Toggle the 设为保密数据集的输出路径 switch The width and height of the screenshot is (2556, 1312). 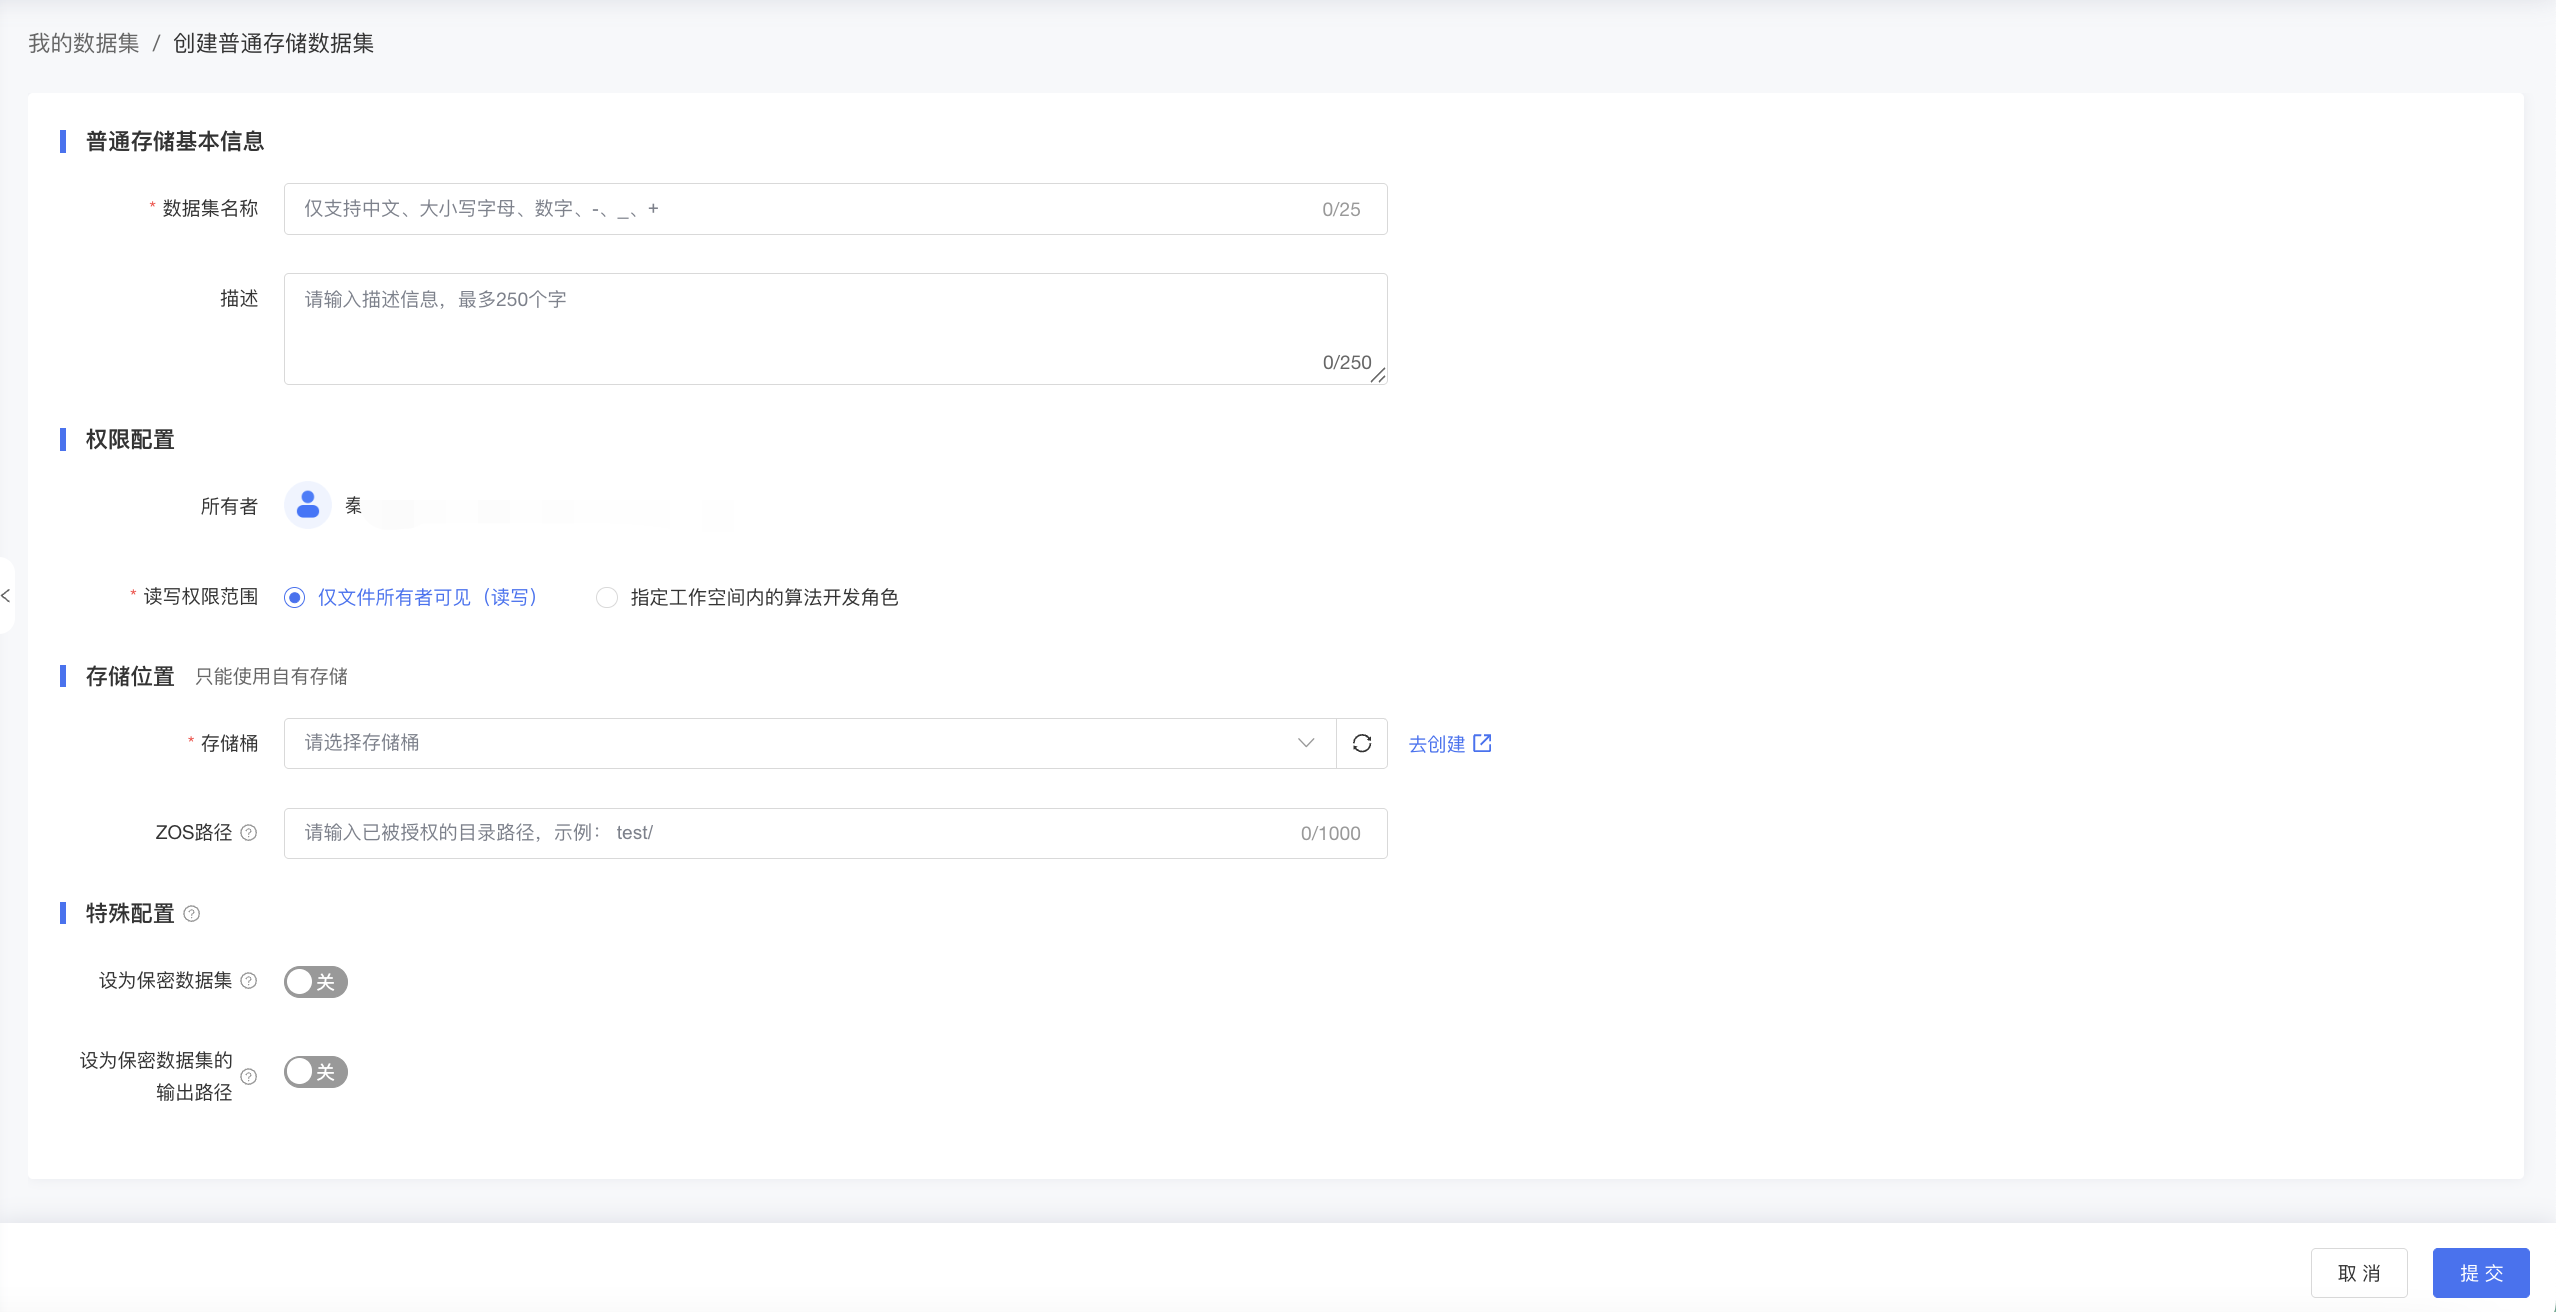tap(316, 1072)
